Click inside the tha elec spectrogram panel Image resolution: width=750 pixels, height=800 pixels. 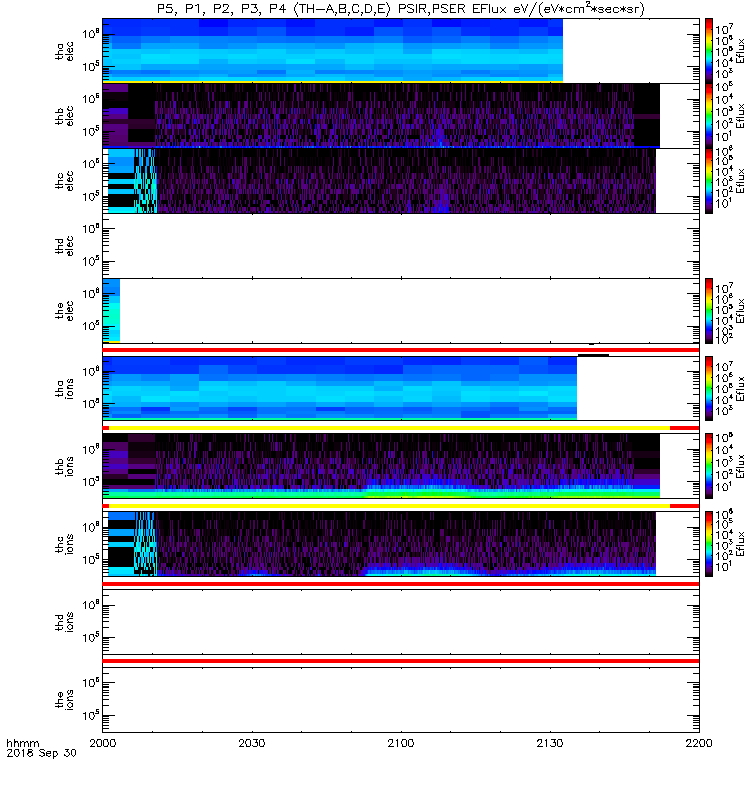point(333,51)
